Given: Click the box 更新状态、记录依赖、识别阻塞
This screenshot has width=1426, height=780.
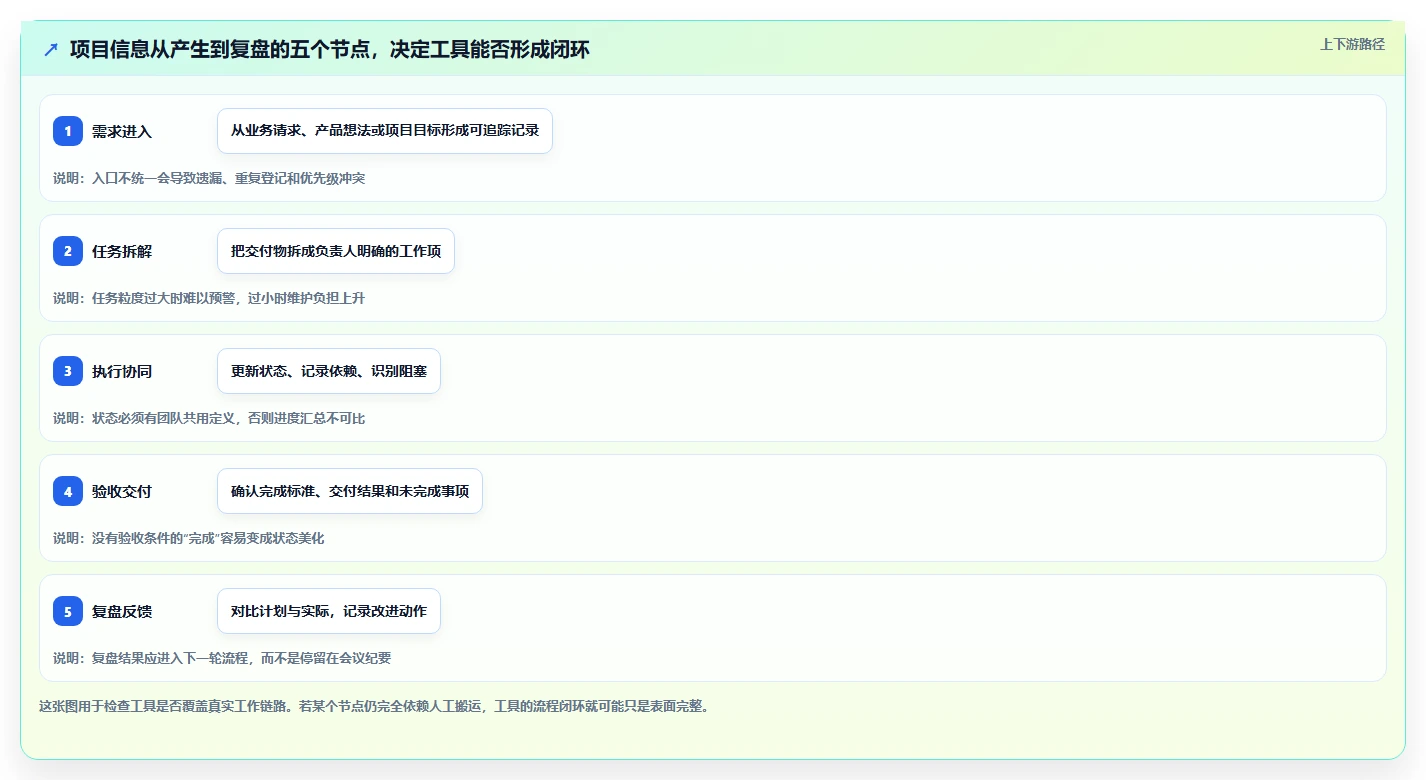Looking at the screenshot, I should [329, 371].
